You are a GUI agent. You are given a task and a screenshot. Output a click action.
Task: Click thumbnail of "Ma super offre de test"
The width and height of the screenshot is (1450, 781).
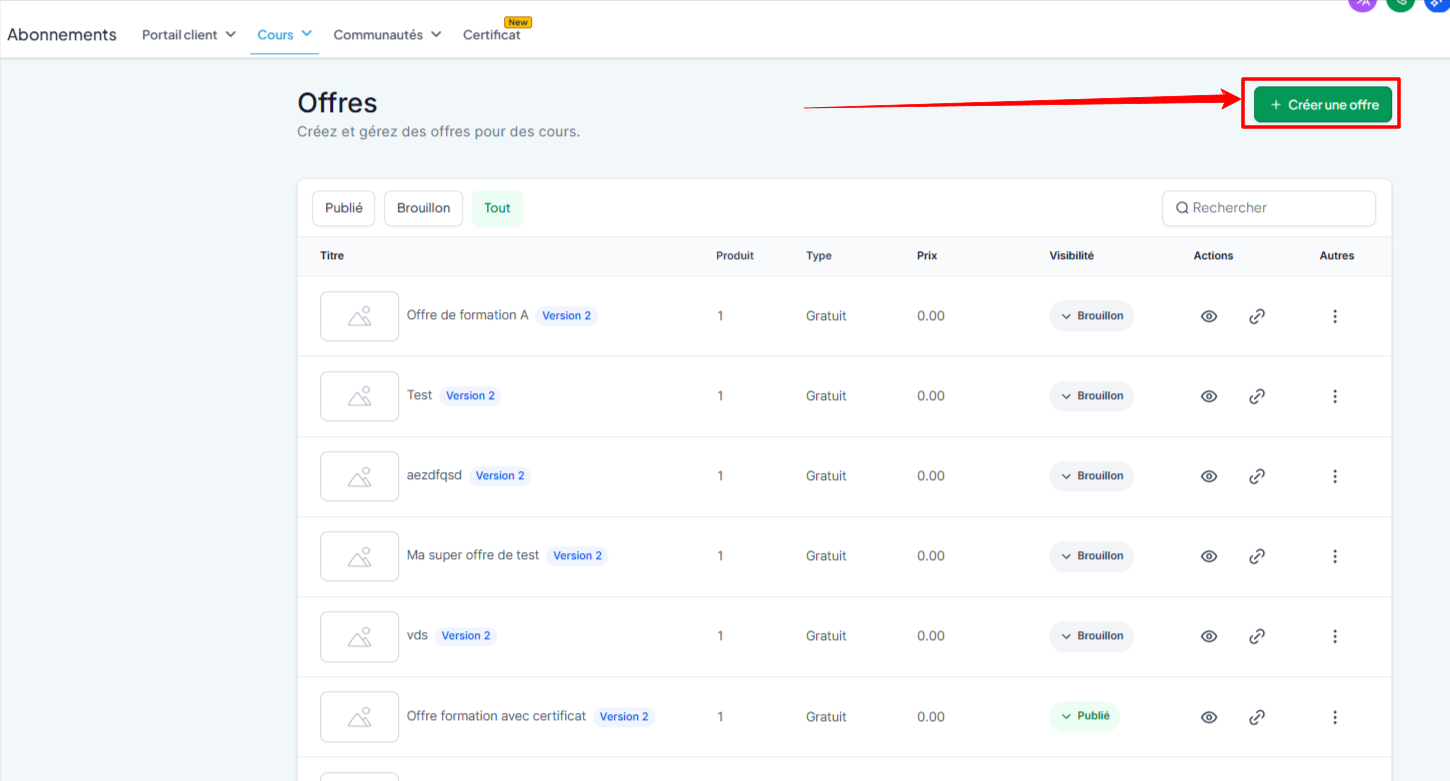pos(360,556)
